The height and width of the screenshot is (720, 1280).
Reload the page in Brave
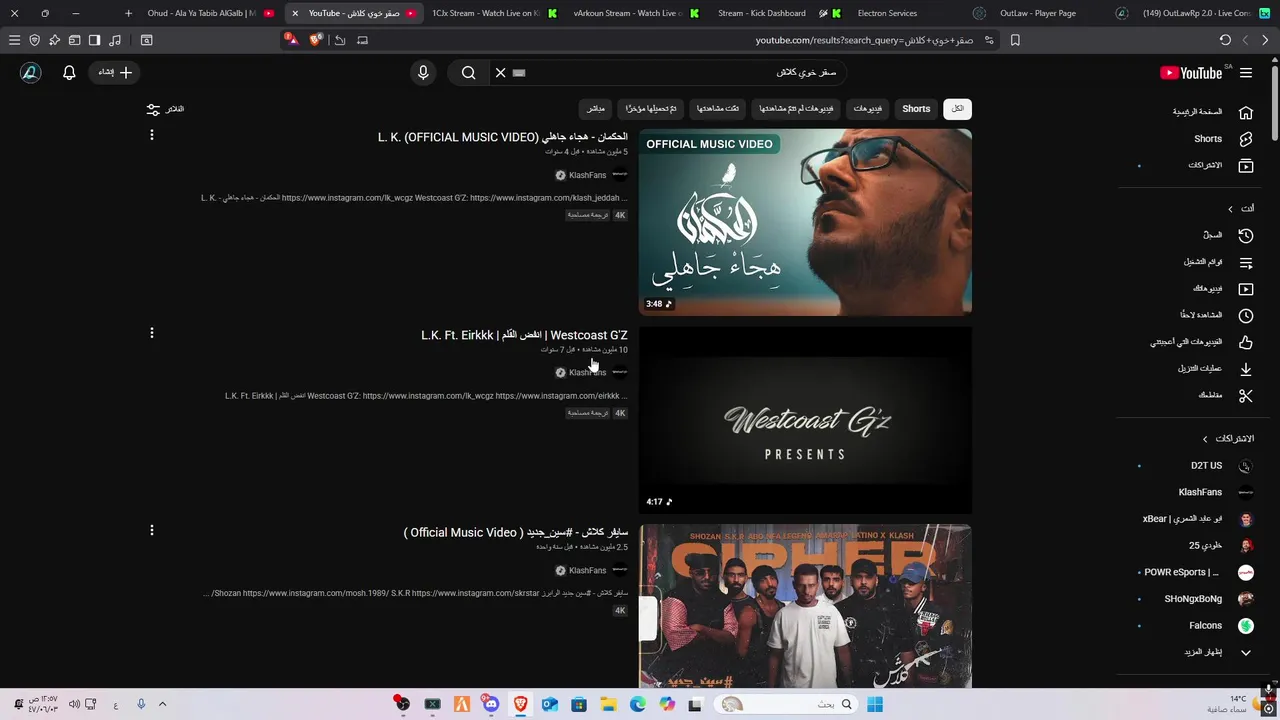pyautogui.click(x=1225, y=40)
